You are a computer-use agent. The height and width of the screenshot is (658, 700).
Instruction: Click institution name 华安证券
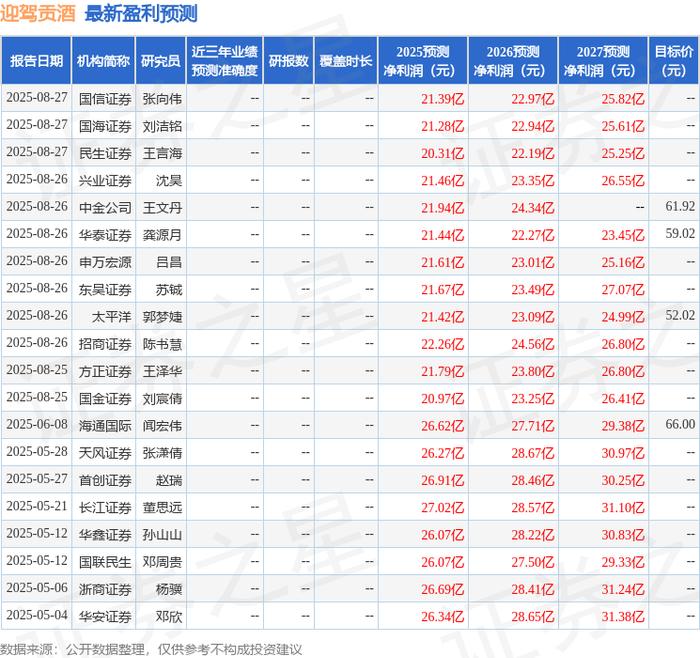pyautogui.click(x=105, y=616)
